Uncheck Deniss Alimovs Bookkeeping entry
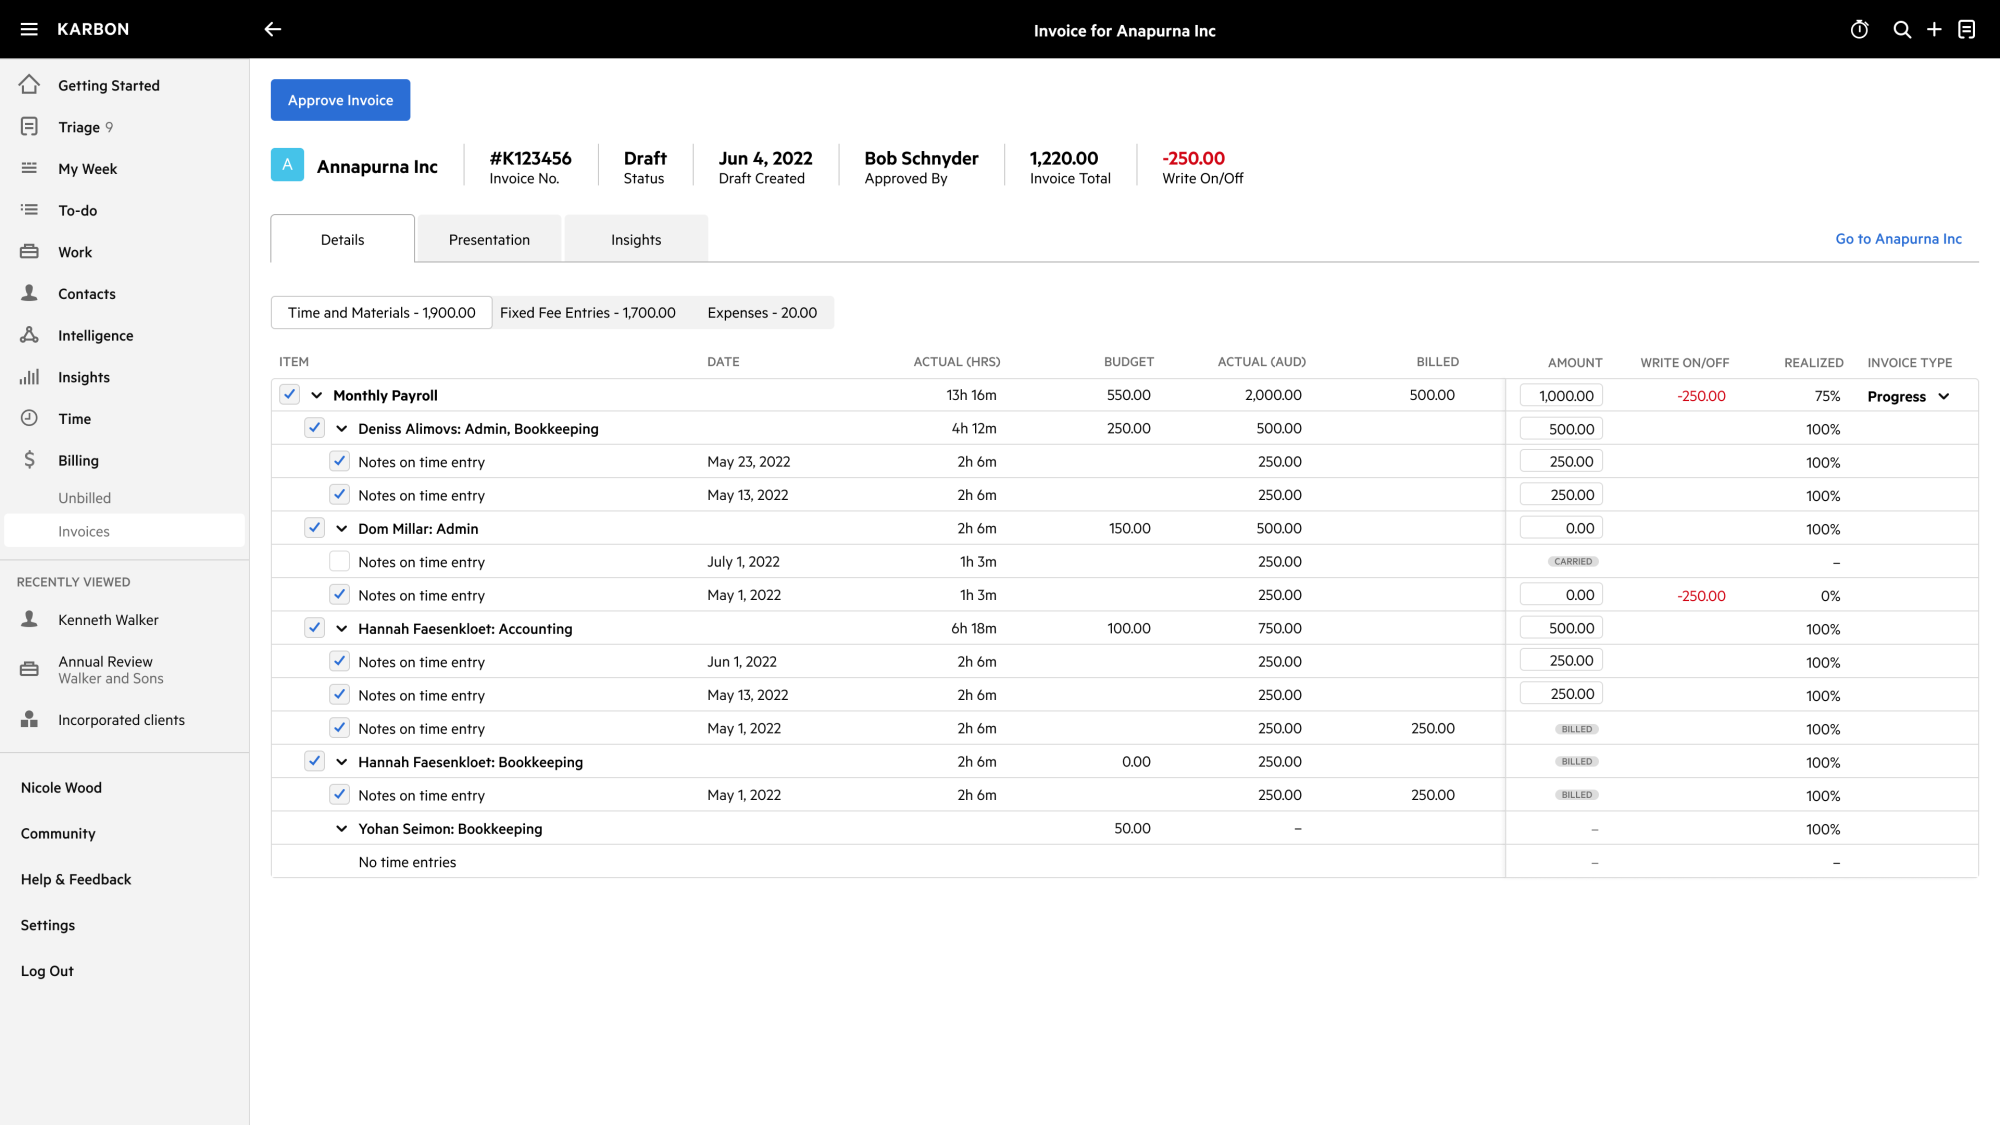The width and height of the screenshot is (2000, 1125). tap(315, 429)
